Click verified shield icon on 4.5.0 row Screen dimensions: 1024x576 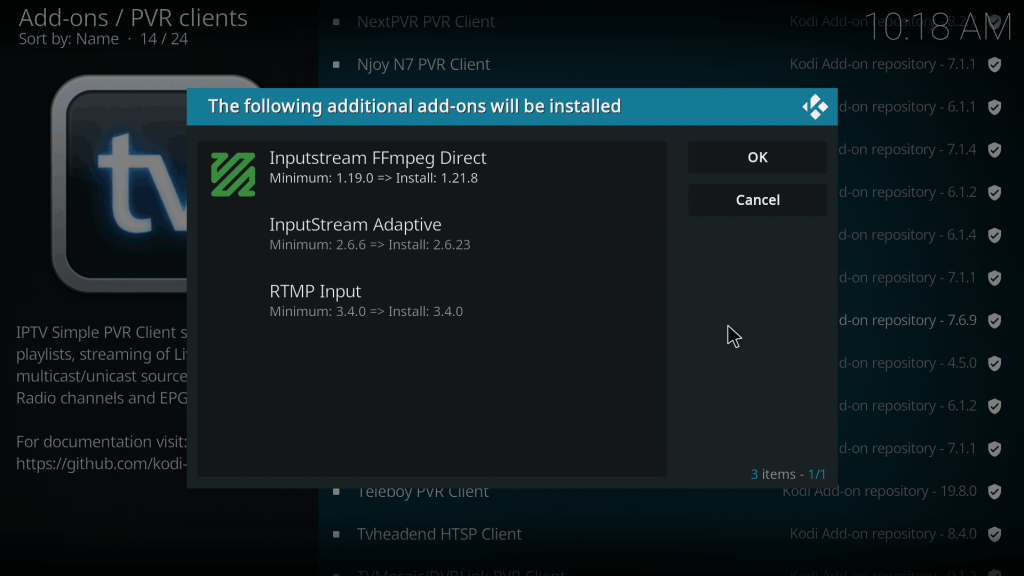pyautogui.click(x=994, y=364)
